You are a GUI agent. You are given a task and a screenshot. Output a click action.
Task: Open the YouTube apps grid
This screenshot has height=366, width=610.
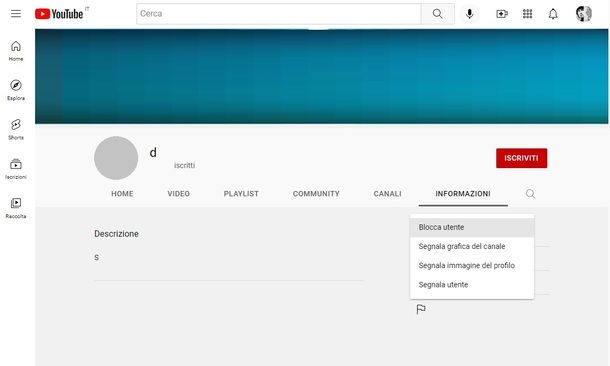pyautogui.click(x=528, y=14)
